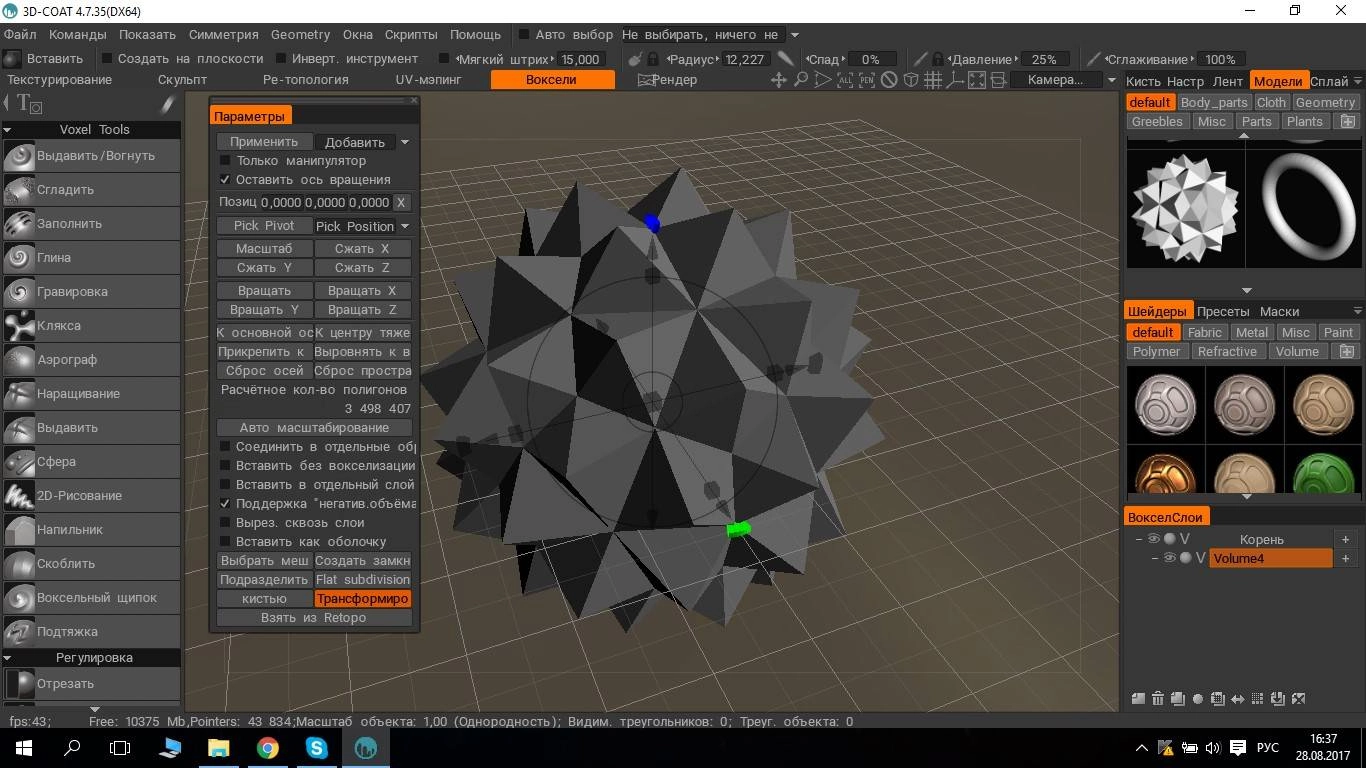Click the Сброс осей button
The image size is (1366, 768).
264,370
